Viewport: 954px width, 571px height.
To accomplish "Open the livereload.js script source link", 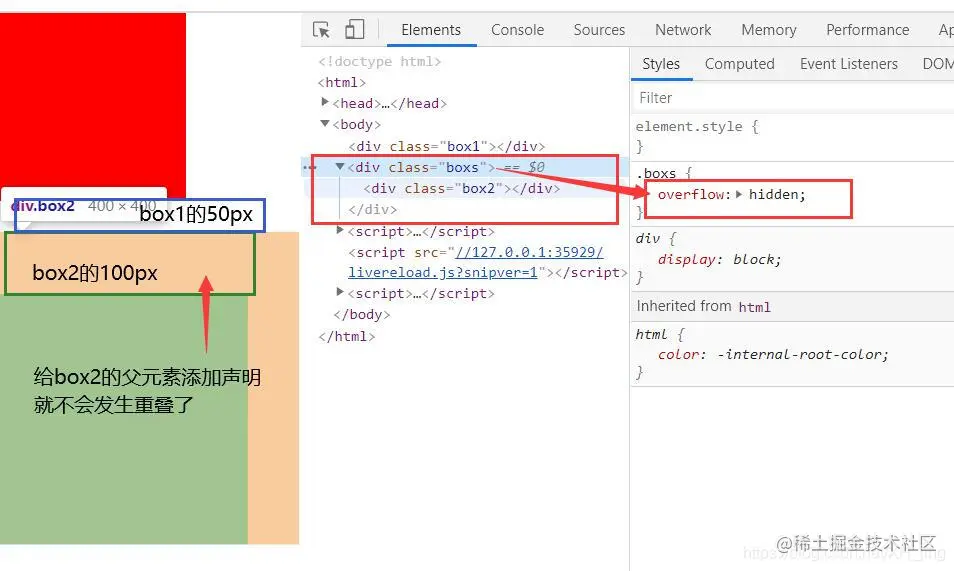I will 476,262.
